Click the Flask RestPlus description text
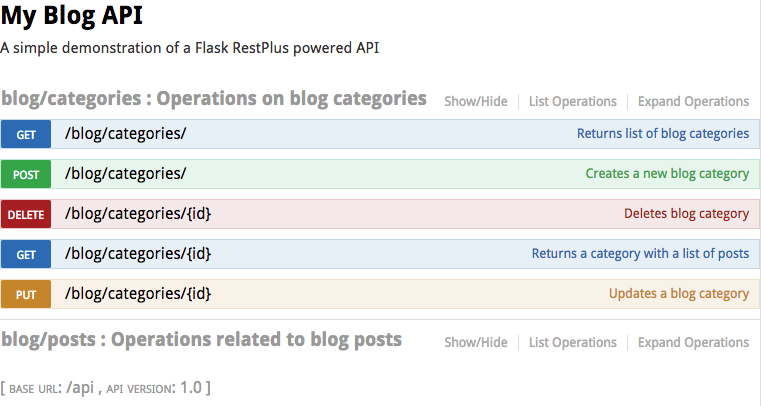This screenshot has height=406, width=761. click(190, 48)
